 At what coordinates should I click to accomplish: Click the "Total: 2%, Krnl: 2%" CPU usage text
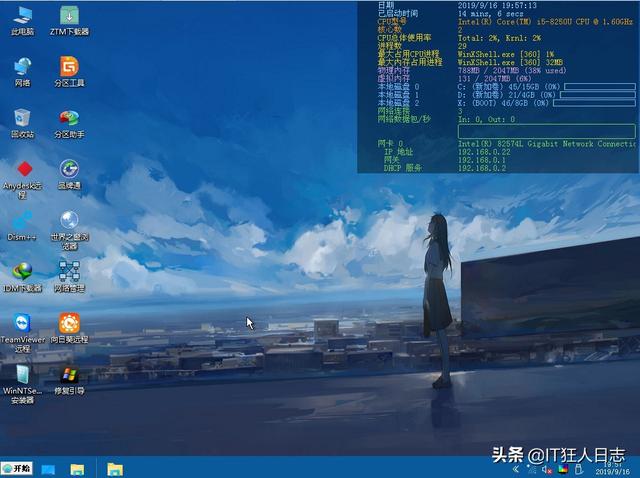500,38
